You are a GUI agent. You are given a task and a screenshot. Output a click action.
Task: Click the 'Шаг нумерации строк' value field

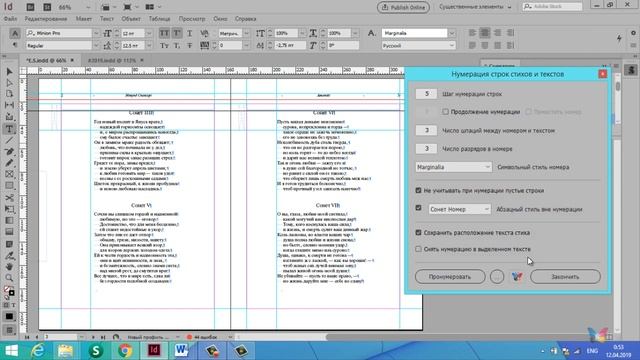[427, 94]
